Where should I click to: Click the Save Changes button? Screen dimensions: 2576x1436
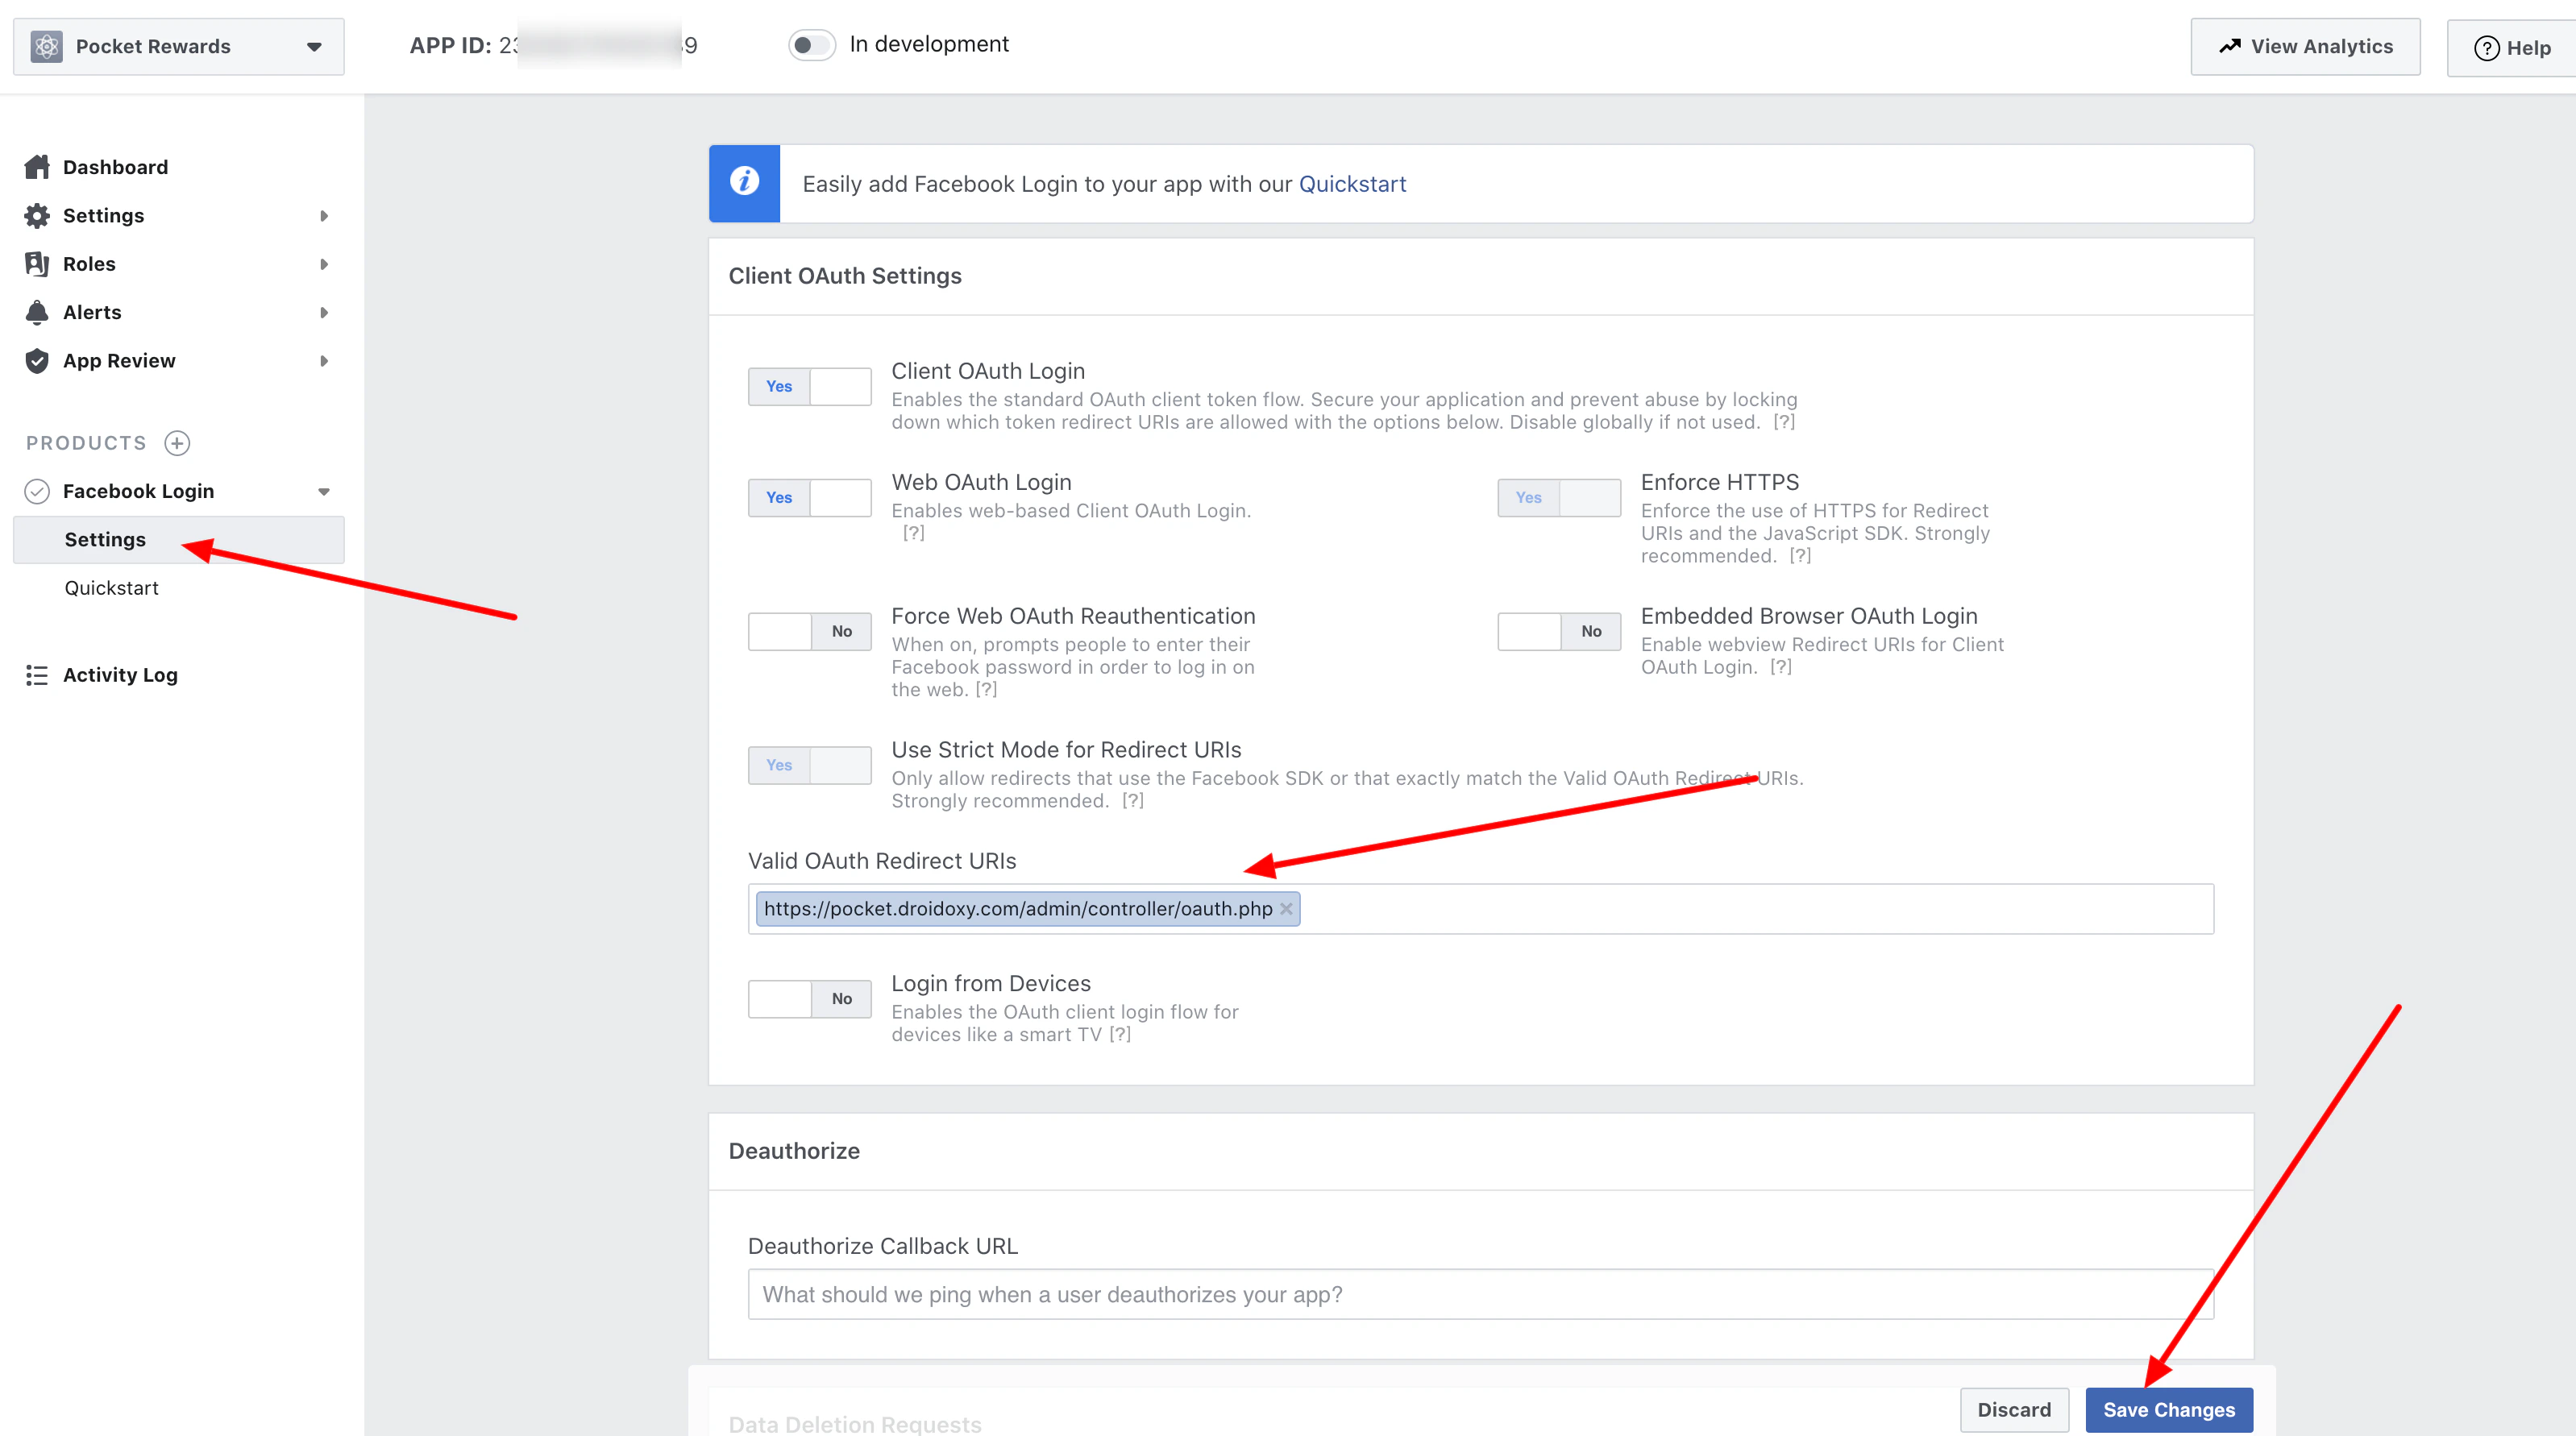(x=2169, y=1410)
